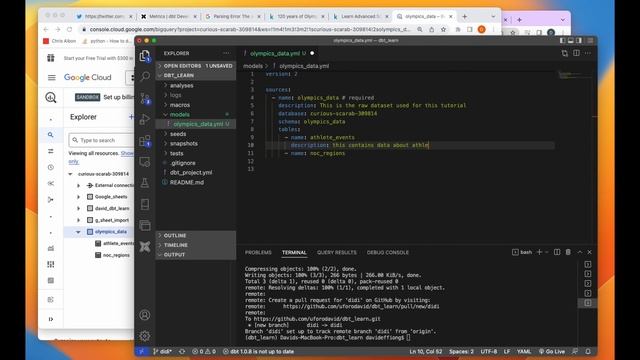Switch to the Terminal tab

(x=294, y=252)
